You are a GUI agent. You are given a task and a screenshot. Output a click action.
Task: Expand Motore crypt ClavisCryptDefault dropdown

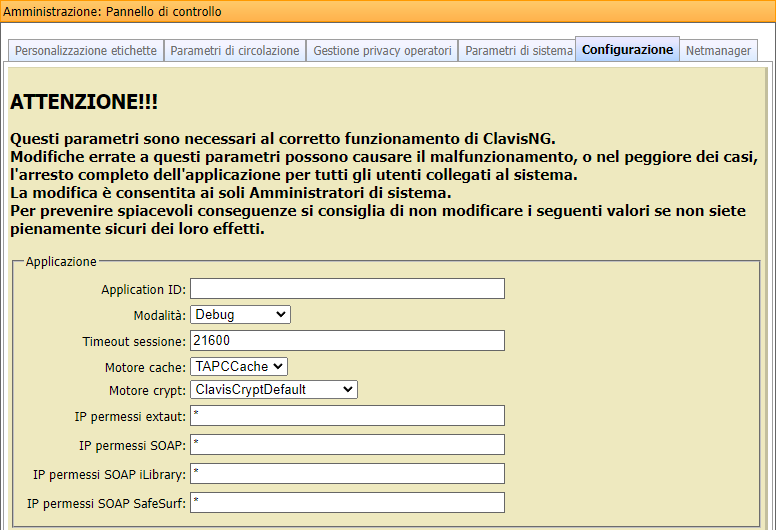pyautogui.click(x=274, y=389)
